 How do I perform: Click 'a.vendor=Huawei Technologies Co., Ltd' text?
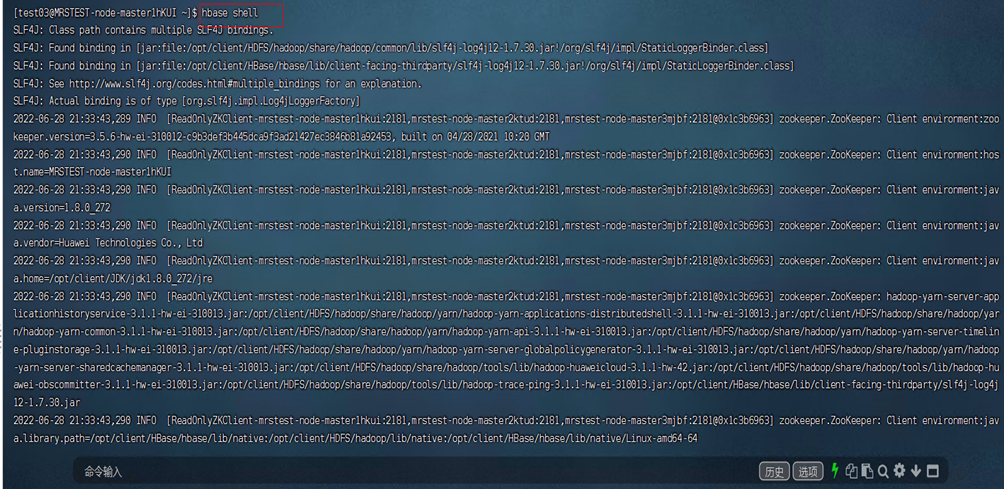click(108, 243)
